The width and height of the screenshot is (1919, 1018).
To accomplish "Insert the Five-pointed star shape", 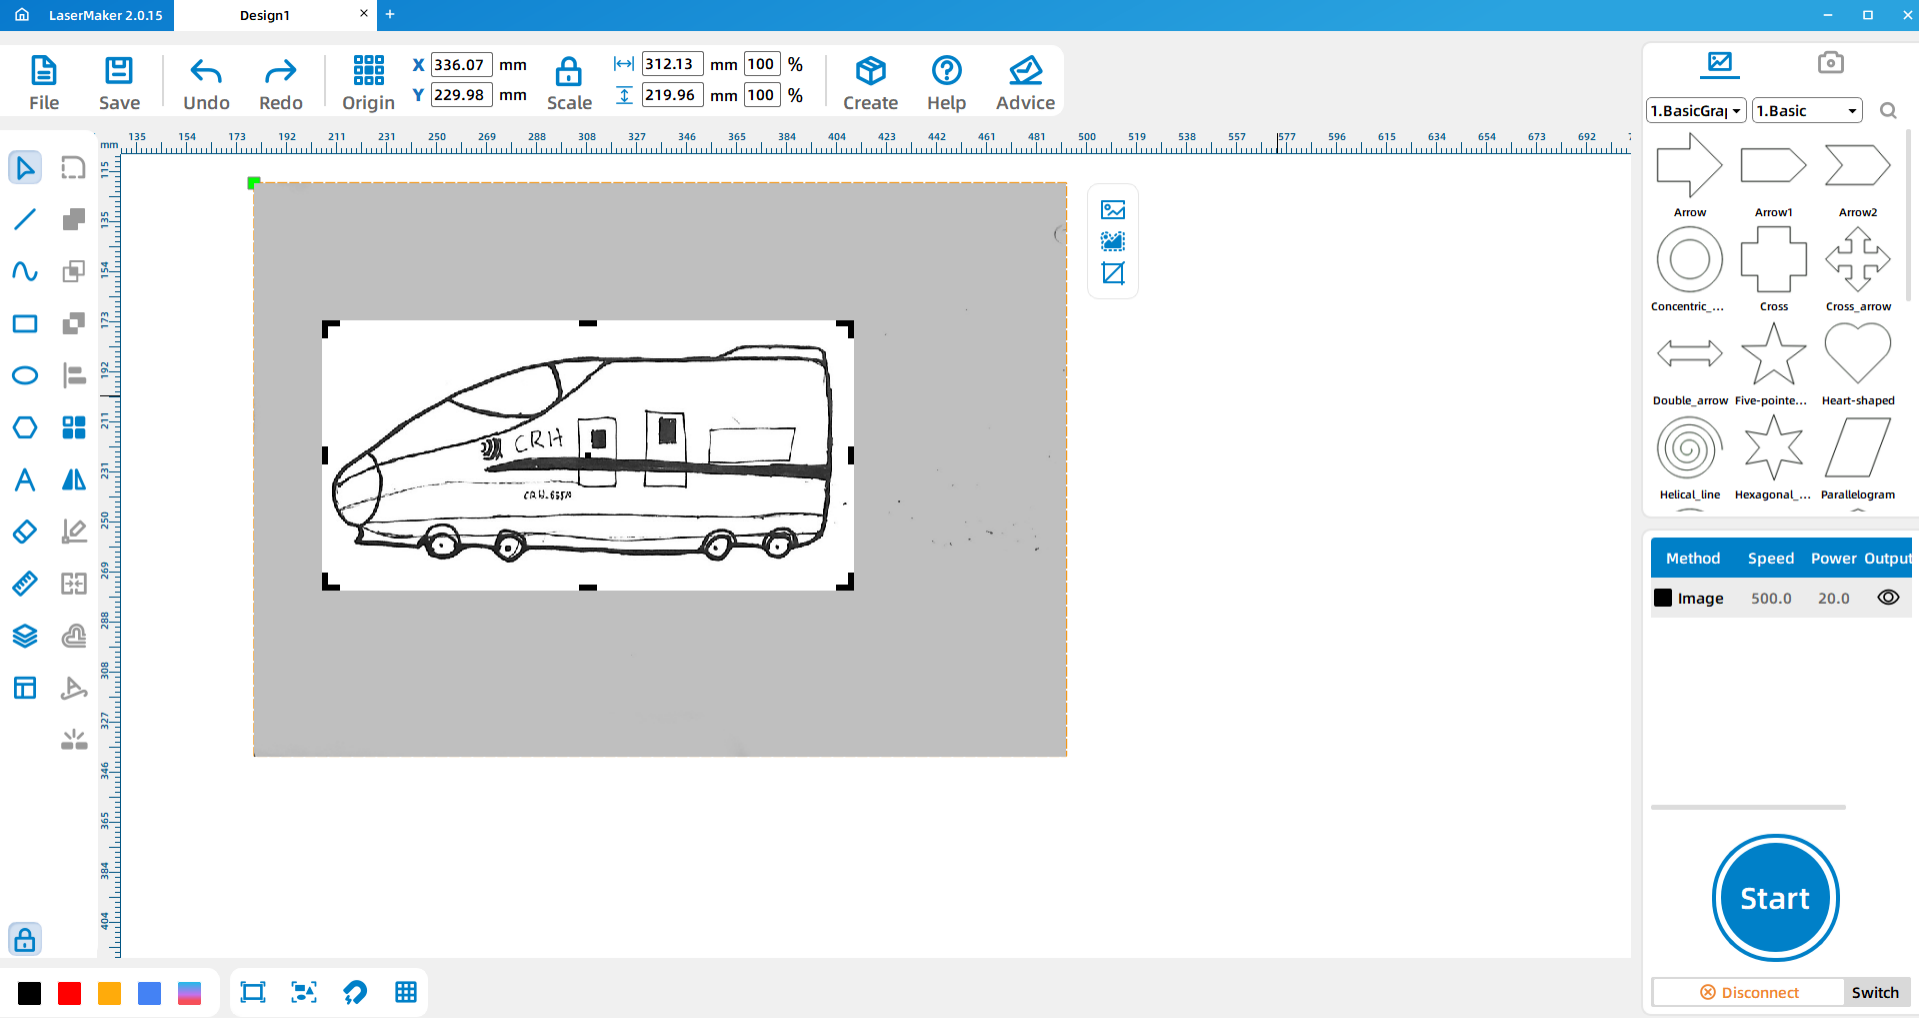I will tap(1773, 362).
